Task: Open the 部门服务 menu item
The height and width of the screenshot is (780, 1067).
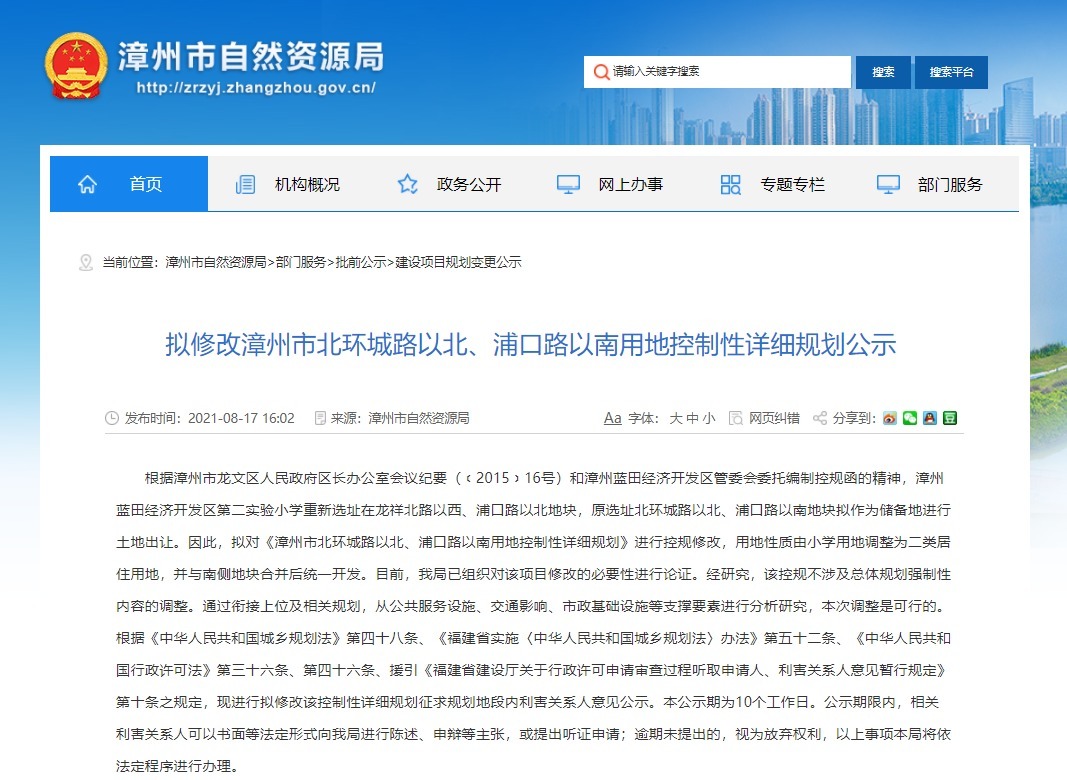Action: coord(950,184)
